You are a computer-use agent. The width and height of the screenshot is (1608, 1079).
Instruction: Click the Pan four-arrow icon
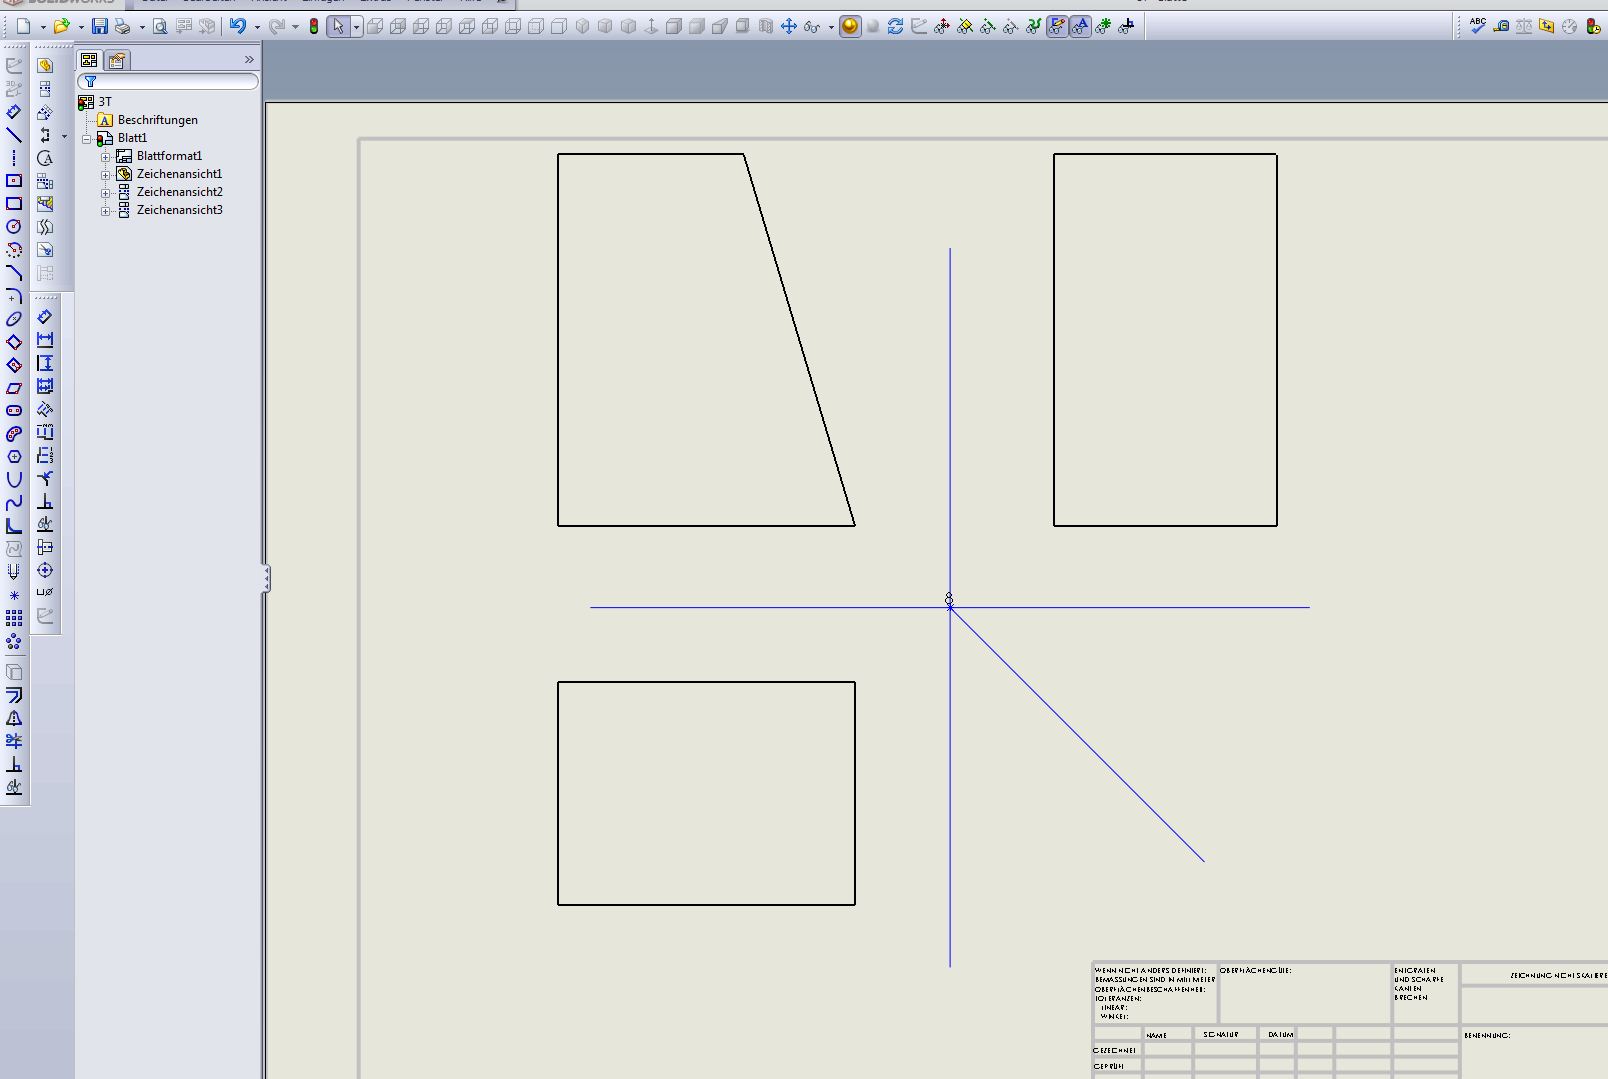pyautogui.click(x=789, y=27)
